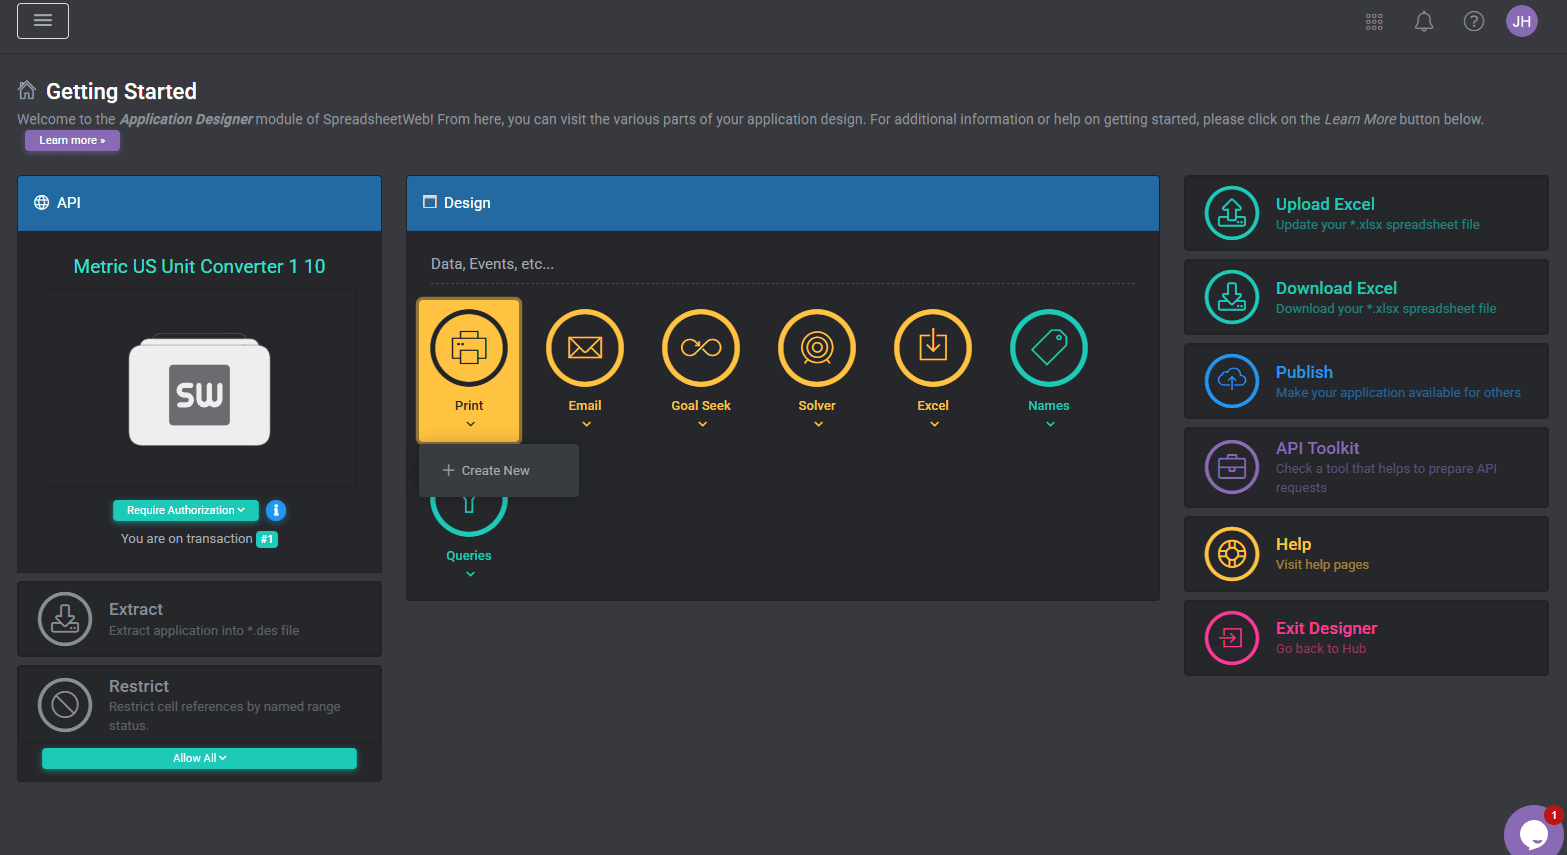Screen dimensions: 1567x855
Task: Click the Exit Designer icon
Action: [x=1232, y=638]
